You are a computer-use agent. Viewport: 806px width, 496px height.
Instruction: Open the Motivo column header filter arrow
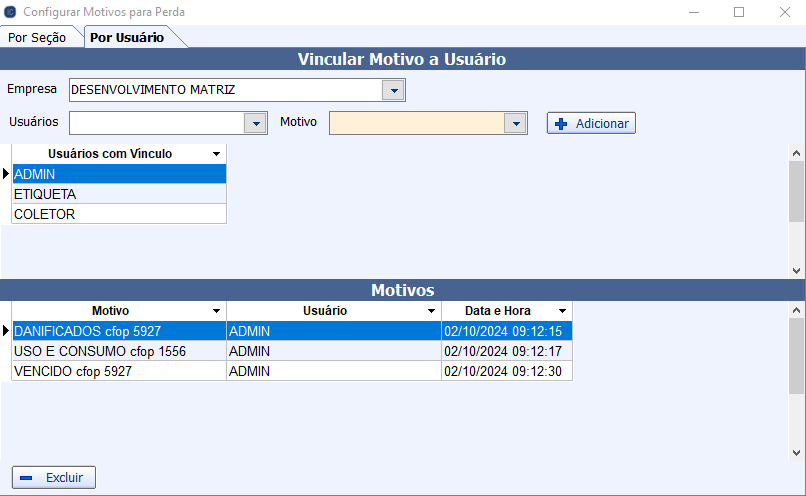click(216, 311)
